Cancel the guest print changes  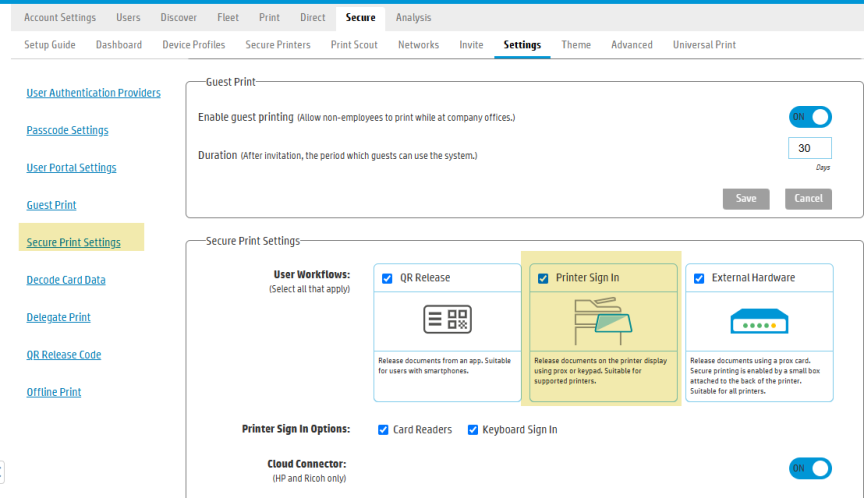[808, 198]
